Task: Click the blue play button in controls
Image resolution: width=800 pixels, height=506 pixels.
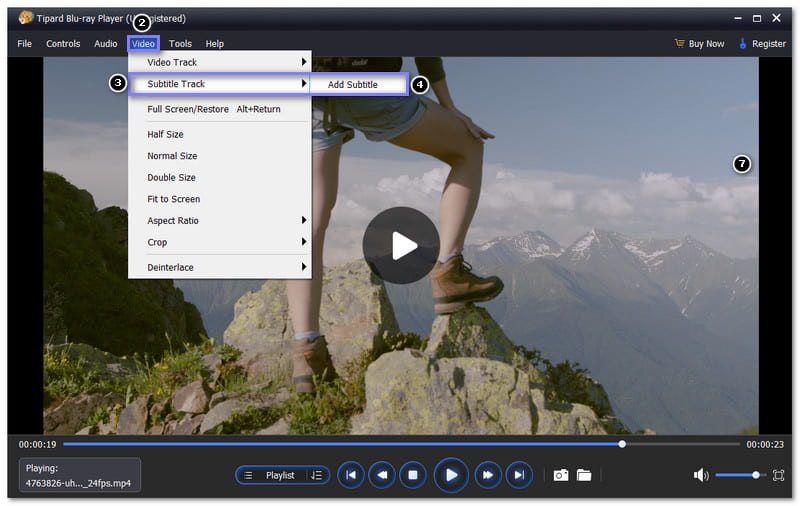Action: point(451,475)
